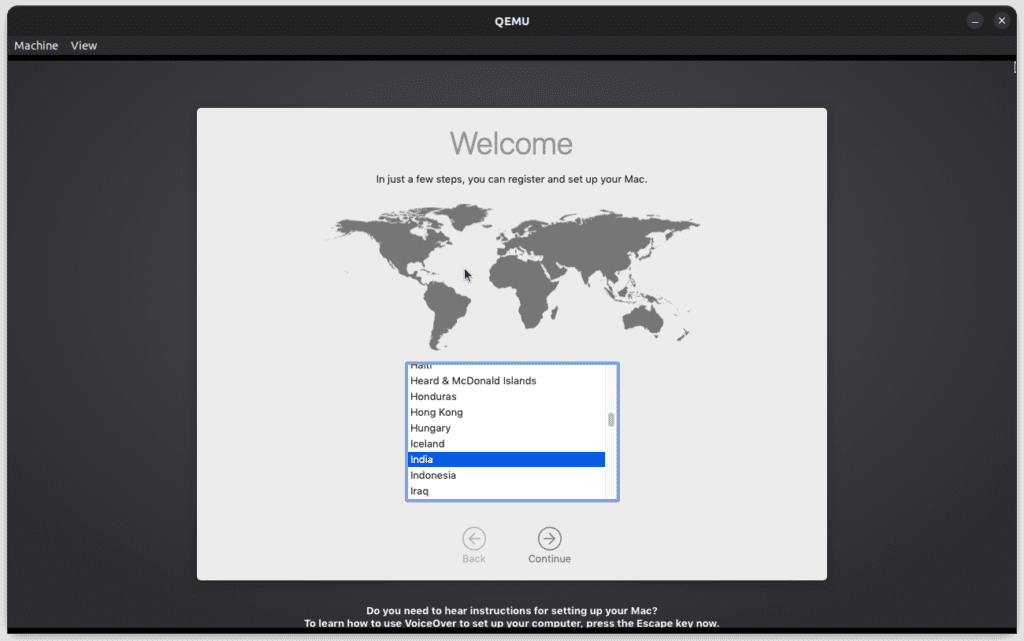Select Hungary in the country list

(506, 428)
